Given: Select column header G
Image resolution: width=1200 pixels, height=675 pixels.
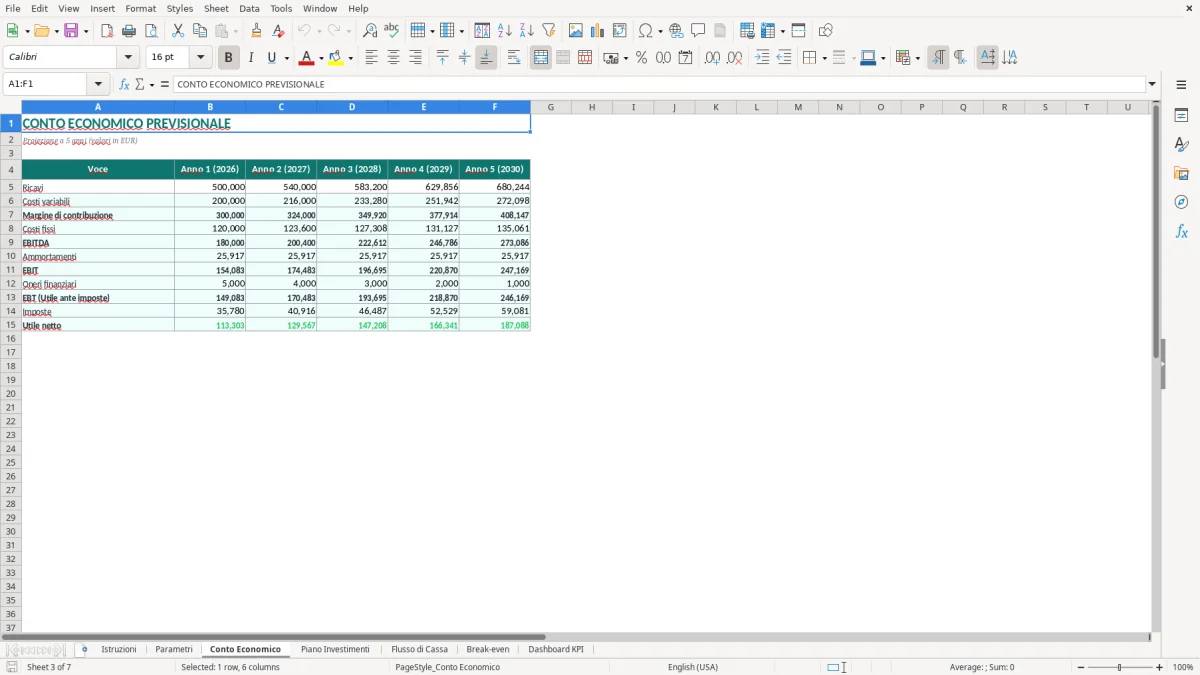Looking at the screenshot, I should [x=551, y=107].
